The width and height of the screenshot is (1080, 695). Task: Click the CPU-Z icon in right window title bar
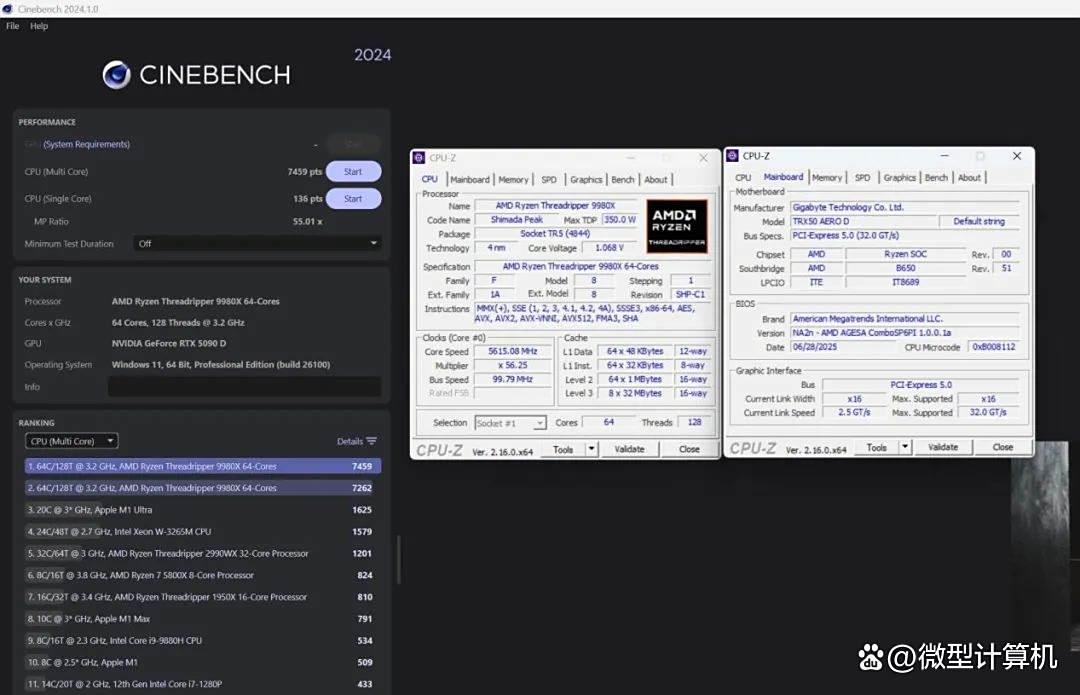click(732, 156)
